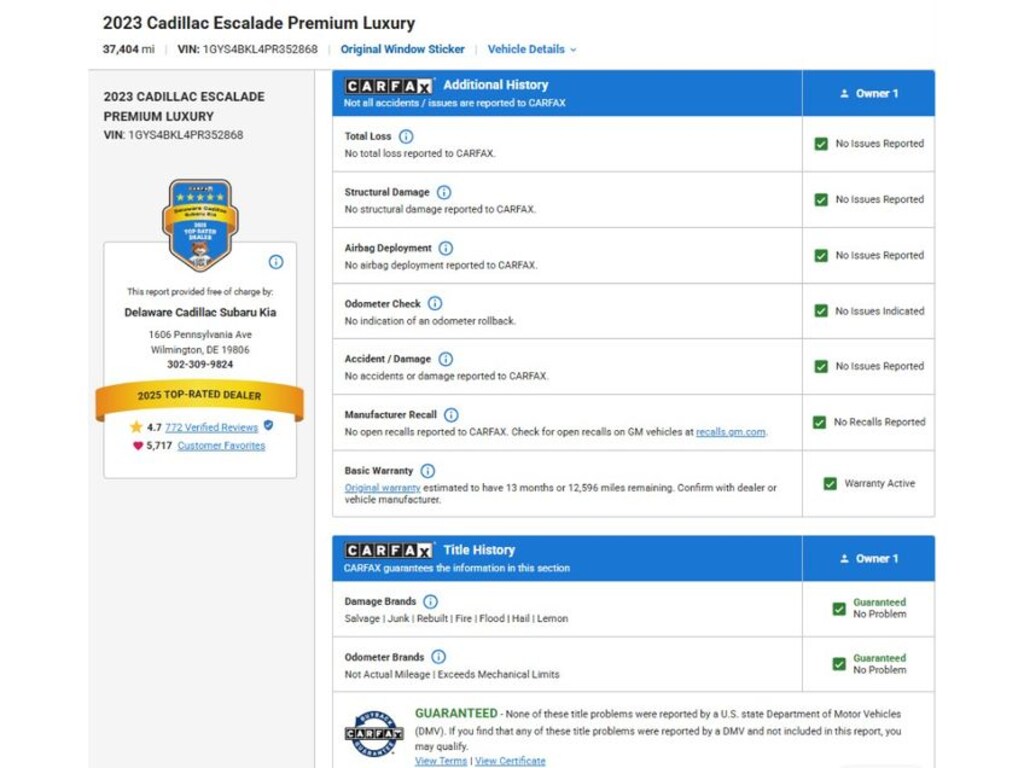The image size is (1024, 768).
Task: Select Owner 1 tab in Additional History
Action: point(869,93)
